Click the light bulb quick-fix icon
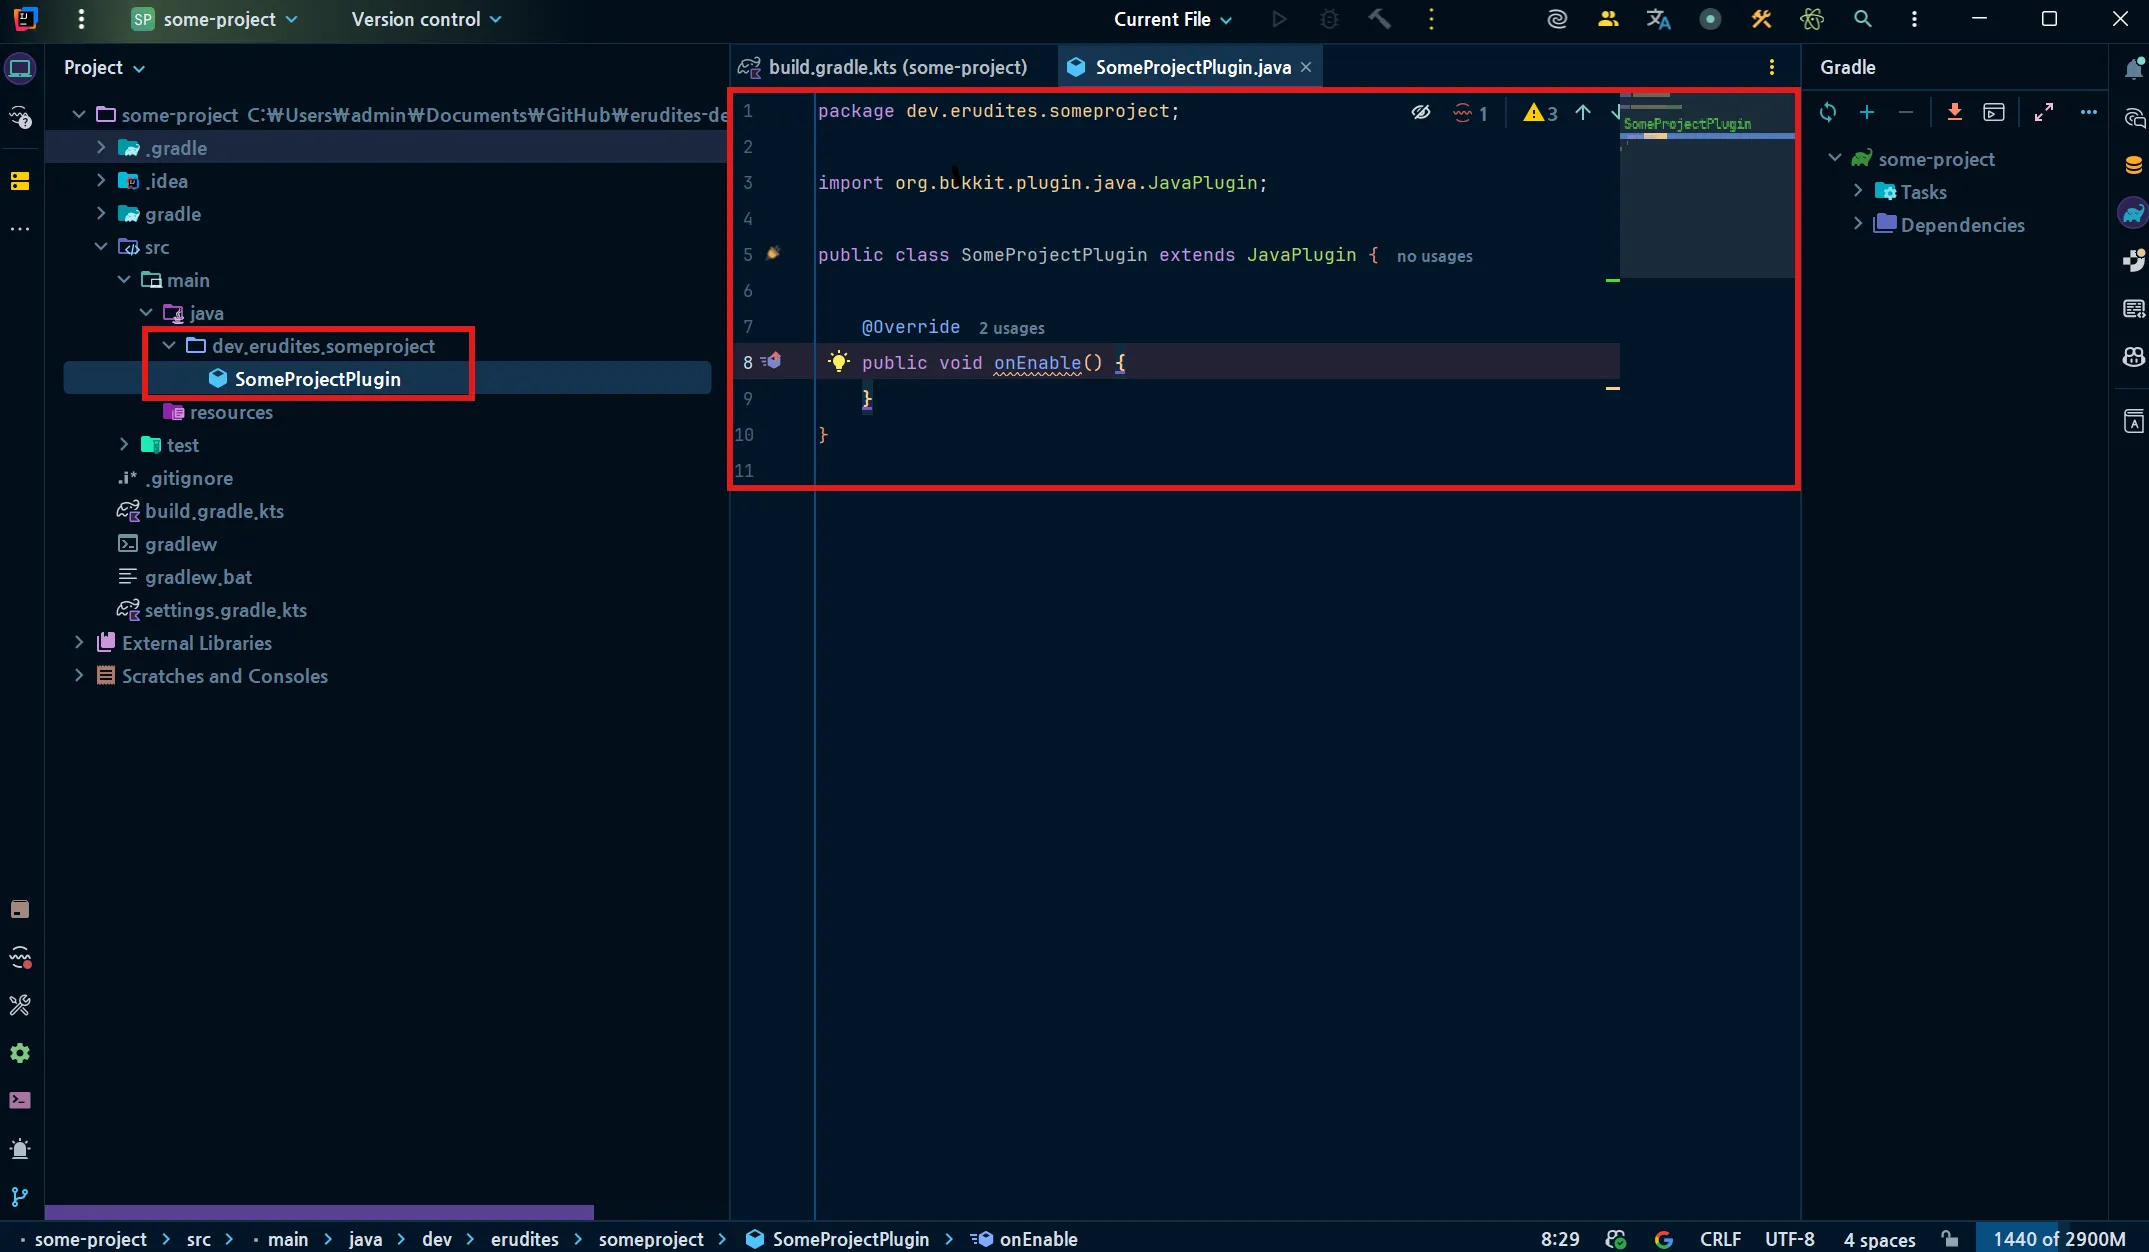The width and height of the screenshot is (2149, 1252). click(x=838, y=362)
